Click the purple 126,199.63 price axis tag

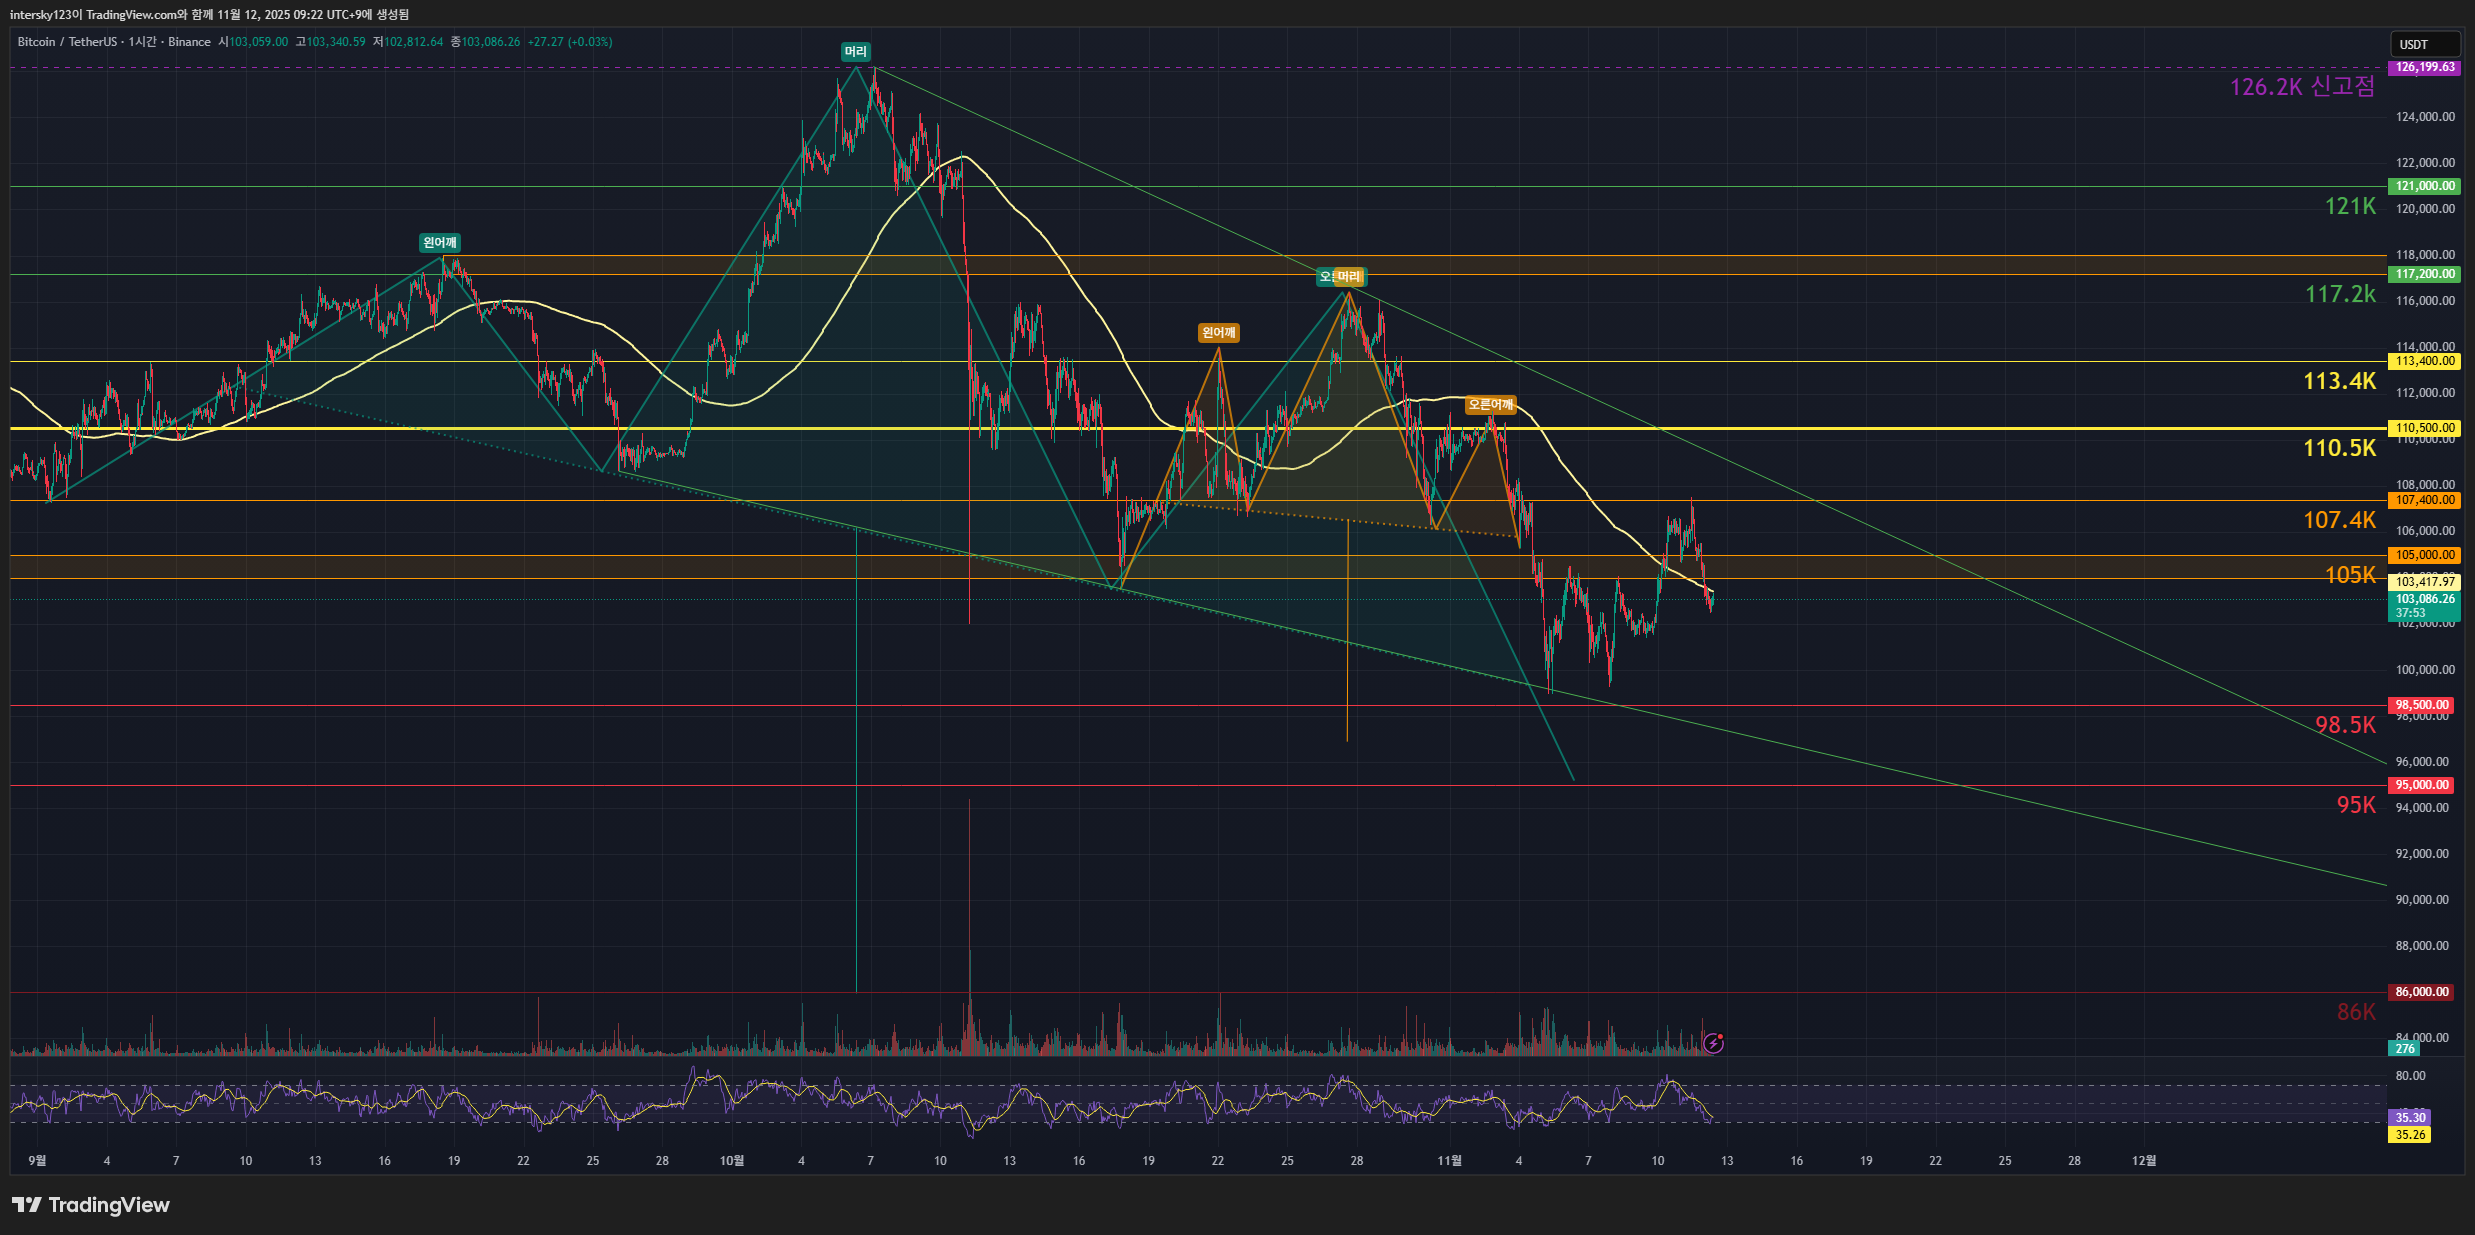[2424, 67]
